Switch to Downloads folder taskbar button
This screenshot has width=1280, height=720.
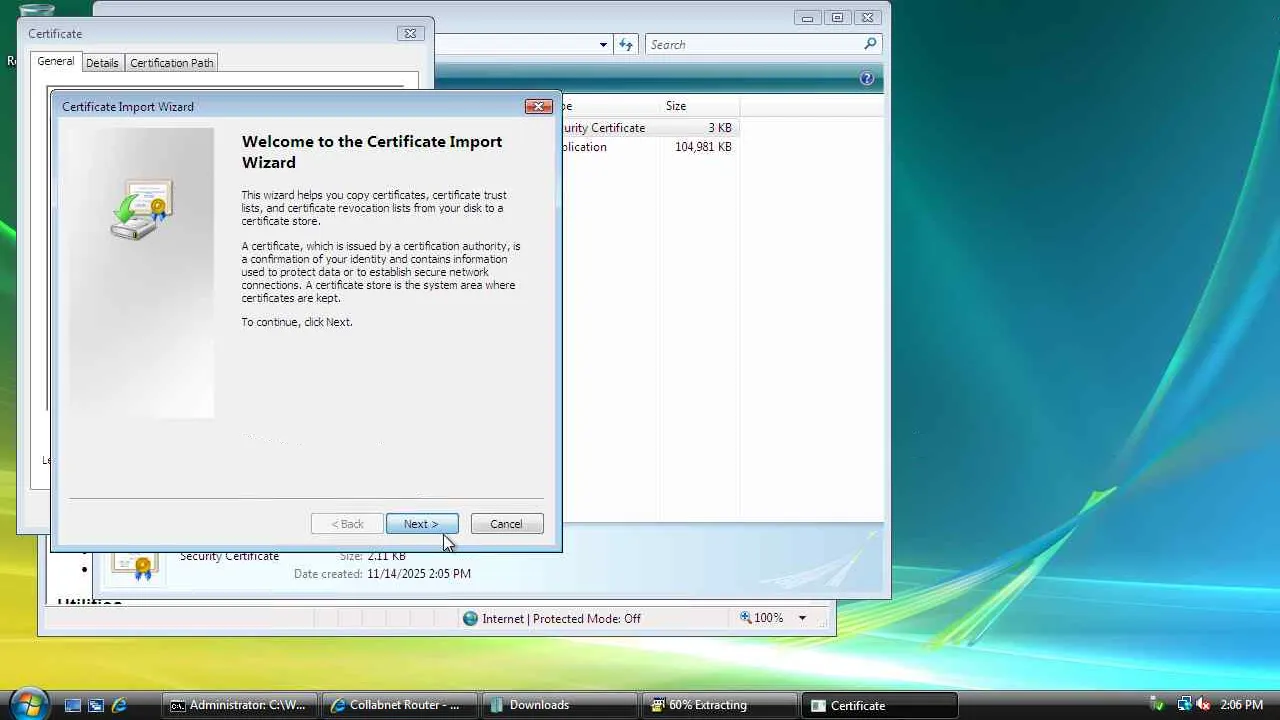(x=560, y=705)
